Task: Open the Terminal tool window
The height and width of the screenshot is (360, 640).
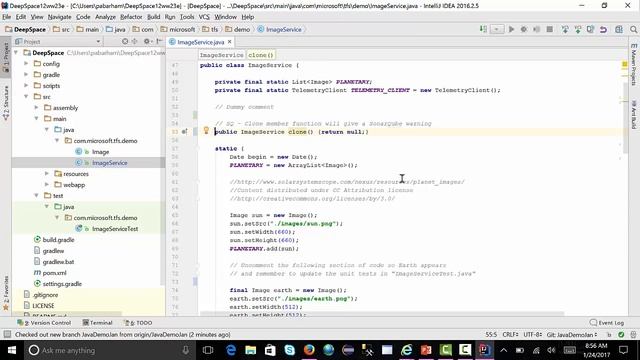Action: click(x=98, y=322)
